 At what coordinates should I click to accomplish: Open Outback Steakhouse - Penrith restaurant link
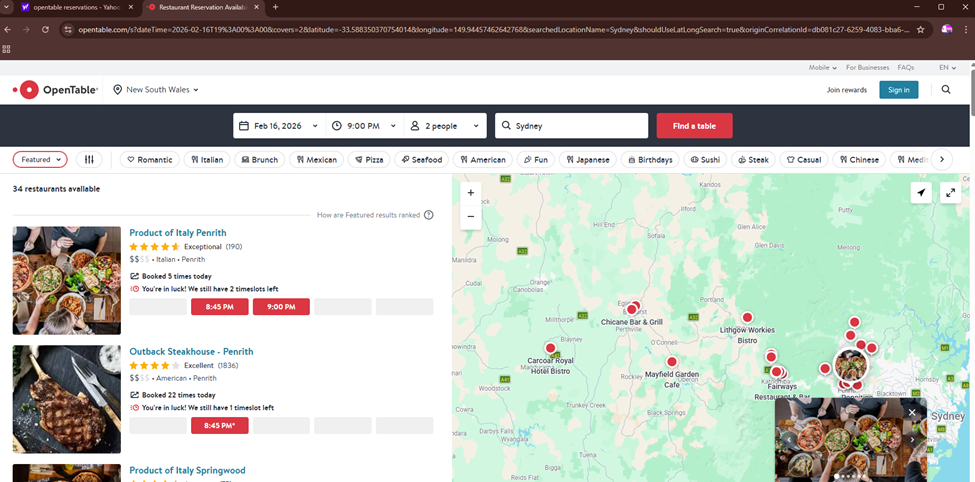click(192, 351)
